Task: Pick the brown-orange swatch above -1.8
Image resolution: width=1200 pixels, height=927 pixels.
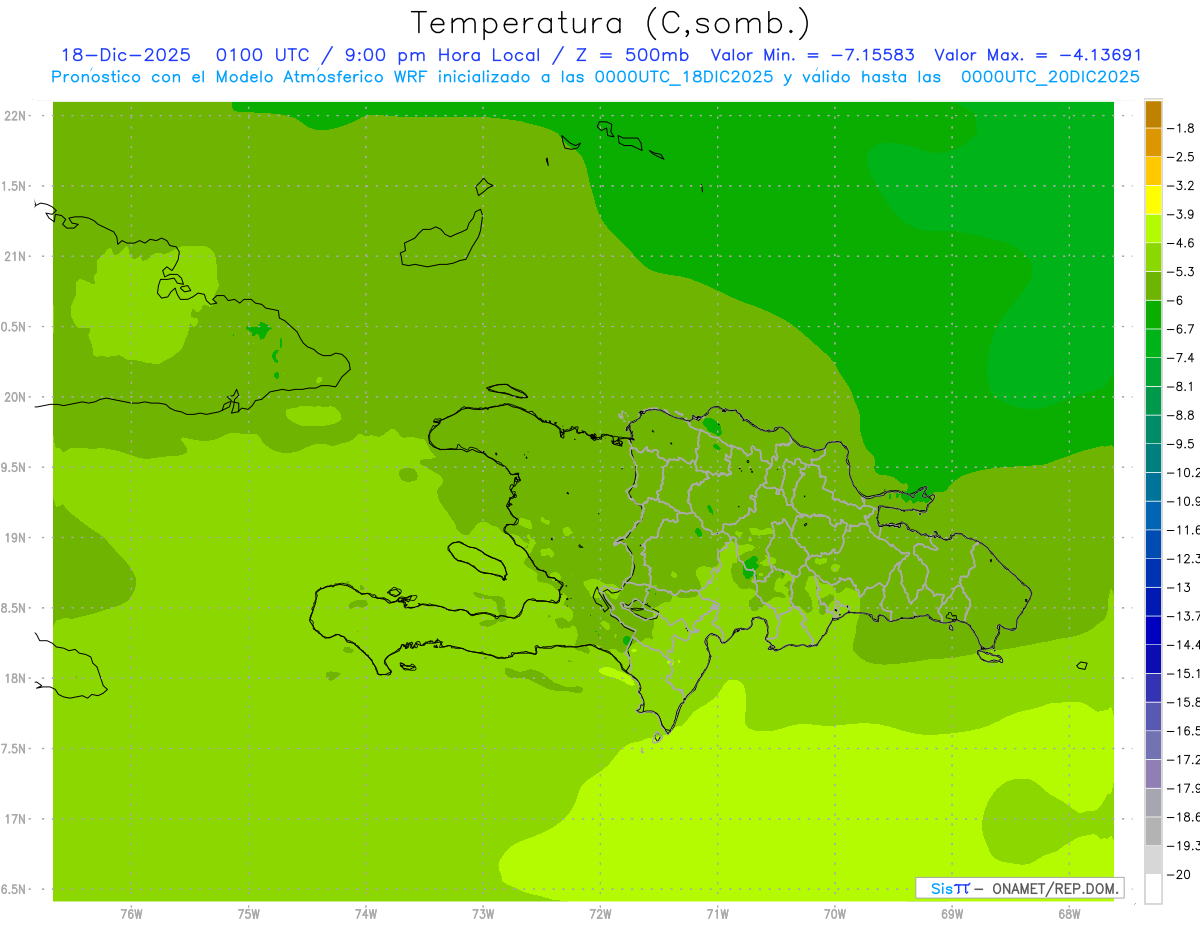Action: pyautogui.click(x=1153, y=114)
